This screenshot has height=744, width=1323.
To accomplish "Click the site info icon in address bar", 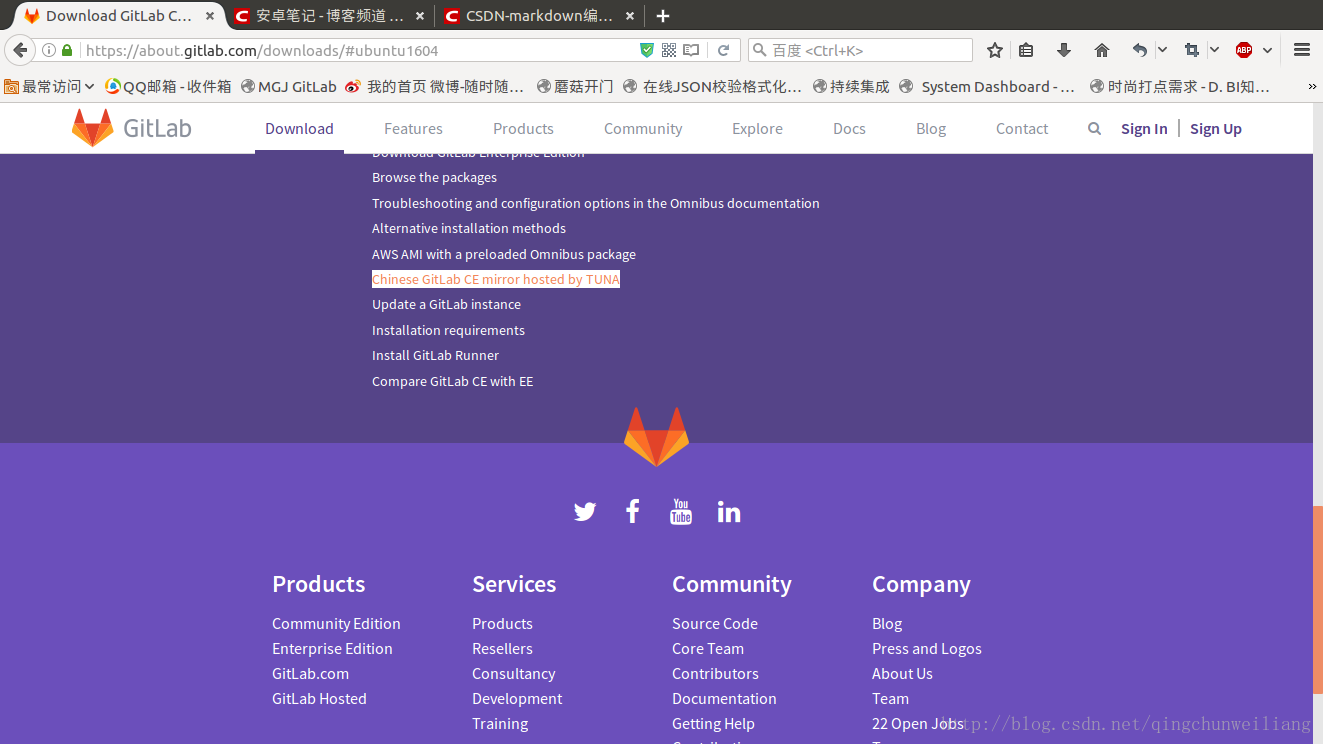I will click(49, 50).
